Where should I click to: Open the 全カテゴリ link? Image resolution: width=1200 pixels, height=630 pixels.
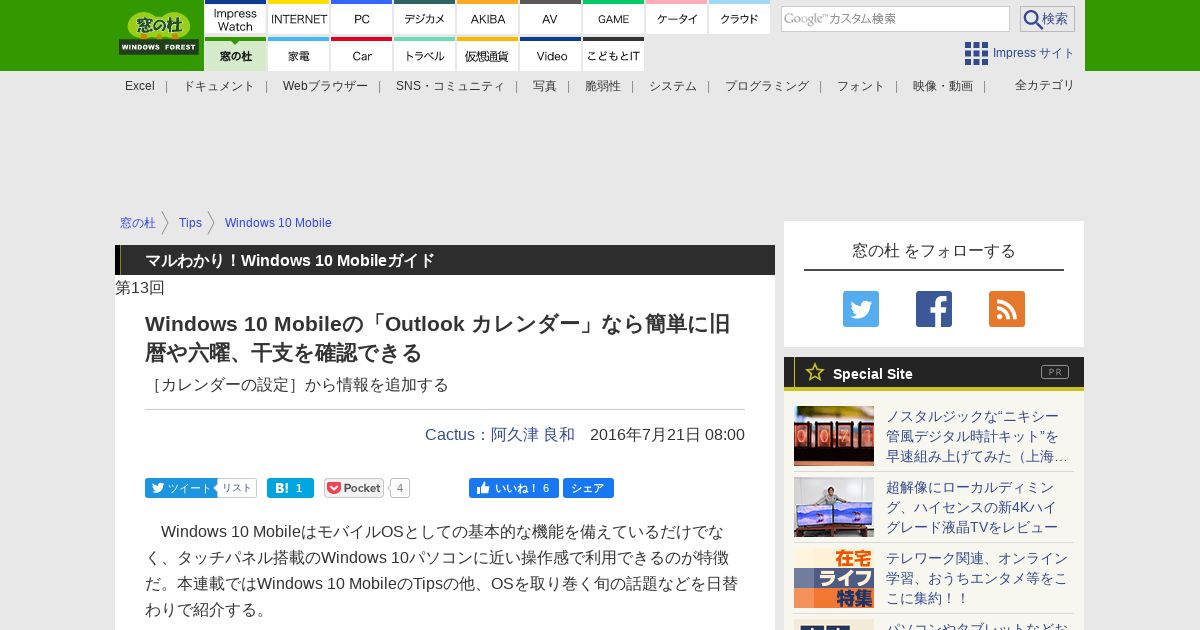tap(1045, 85)
